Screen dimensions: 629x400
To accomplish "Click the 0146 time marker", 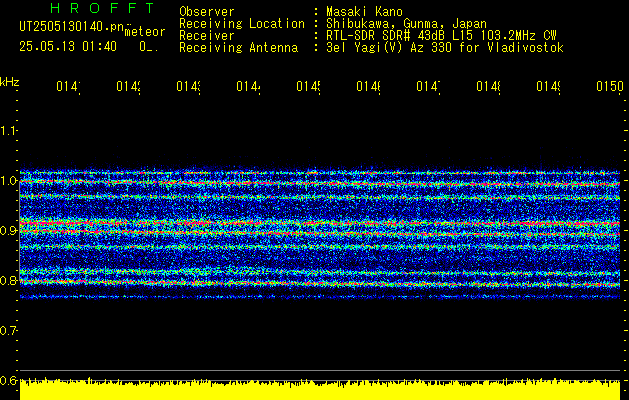I will point(368,87).
